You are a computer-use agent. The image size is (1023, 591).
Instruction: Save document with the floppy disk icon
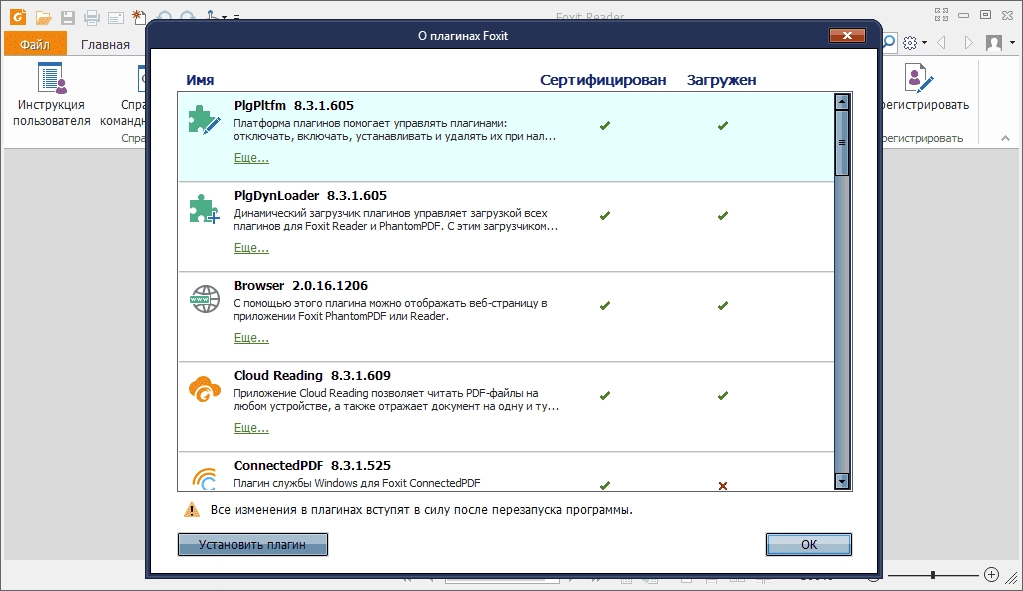(68, 18)
